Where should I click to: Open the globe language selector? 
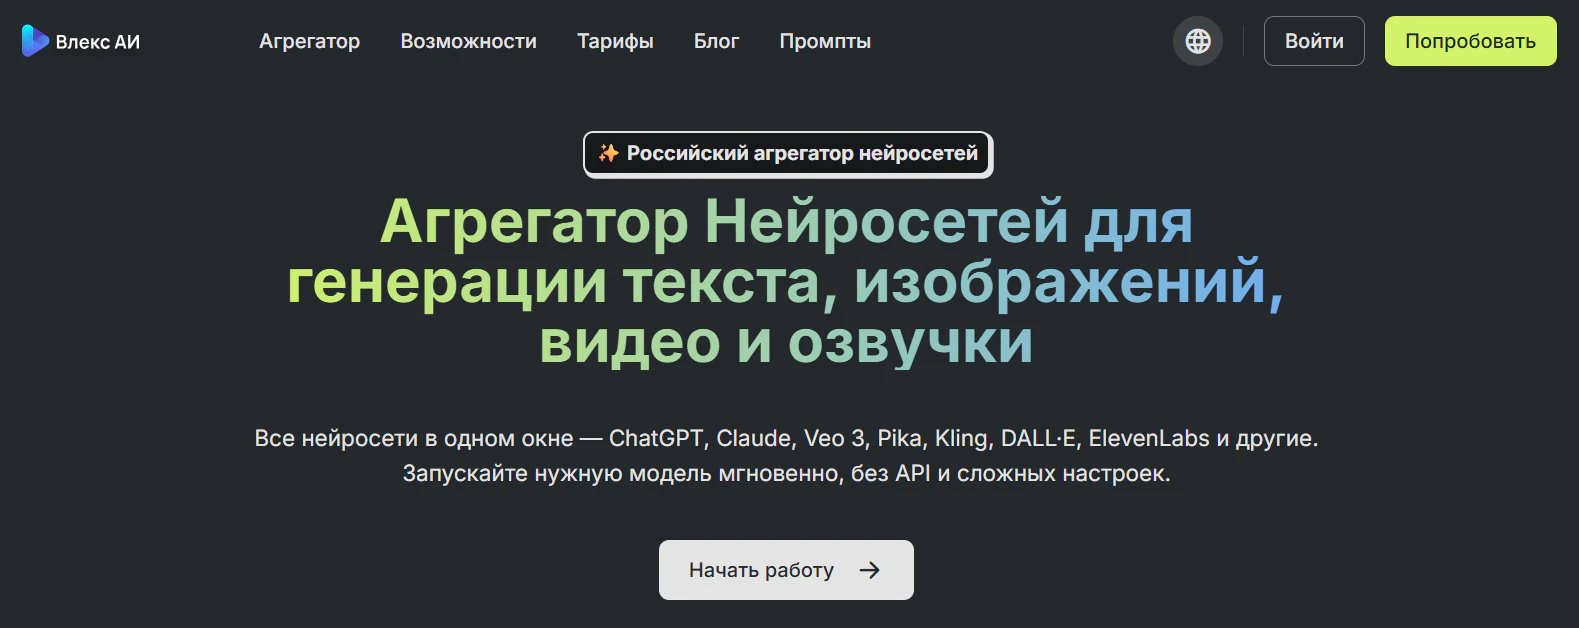pos(1198,41)
